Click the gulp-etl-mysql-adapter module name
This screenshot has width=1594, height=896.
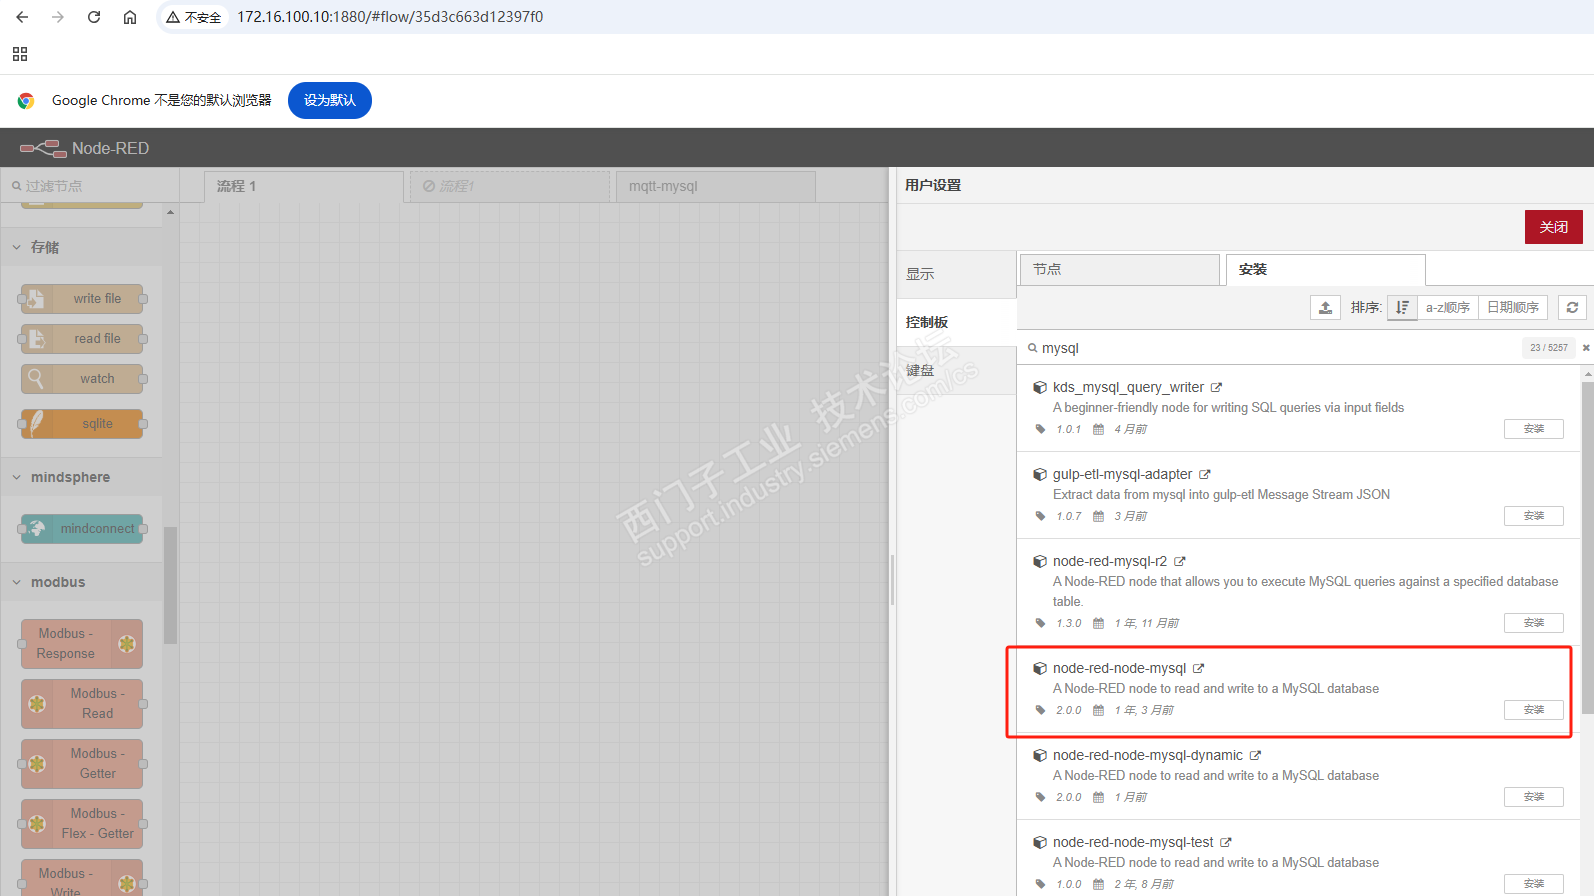point(1122,474)
